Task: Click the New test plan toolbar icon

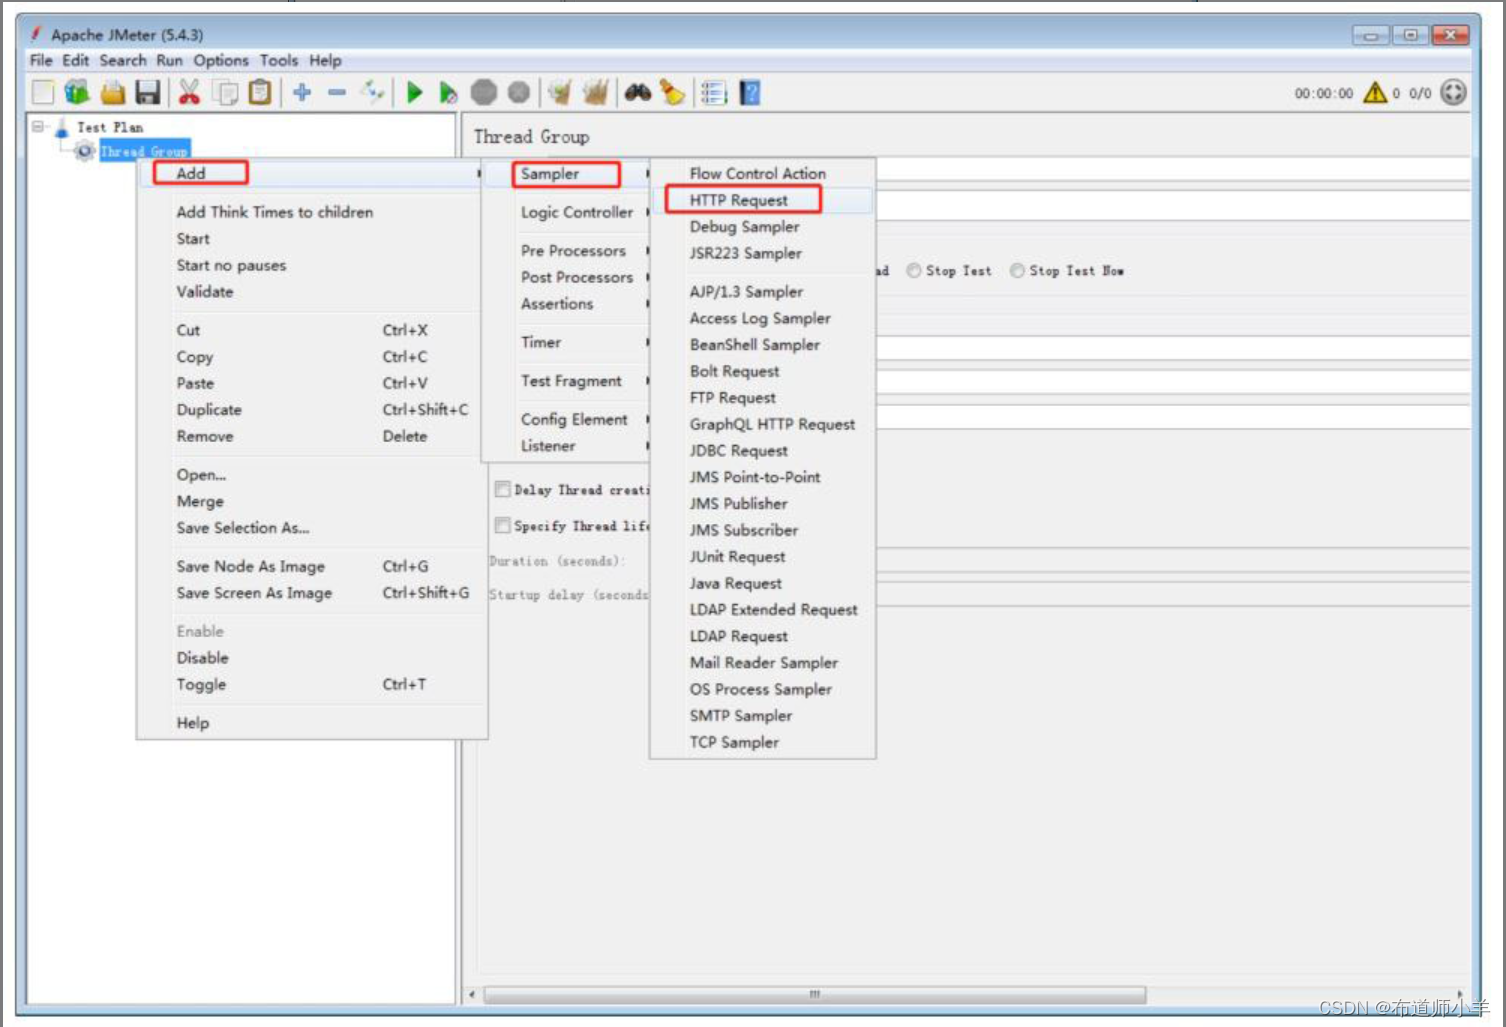Action: click(x=43, y=93)
